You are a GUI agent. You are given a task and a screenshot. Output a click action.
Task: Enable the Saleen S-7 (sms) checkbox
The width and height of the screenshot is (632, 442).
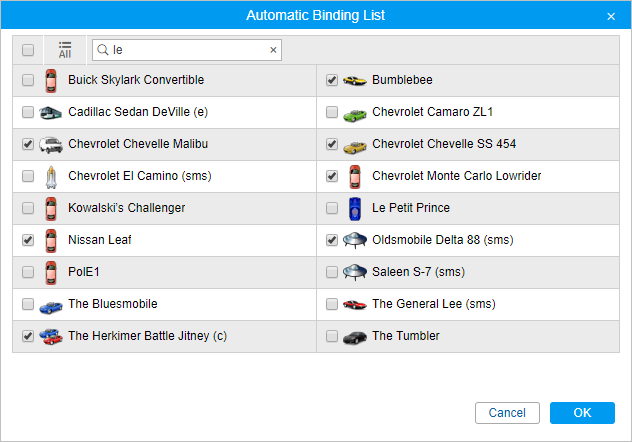point(332,272)
